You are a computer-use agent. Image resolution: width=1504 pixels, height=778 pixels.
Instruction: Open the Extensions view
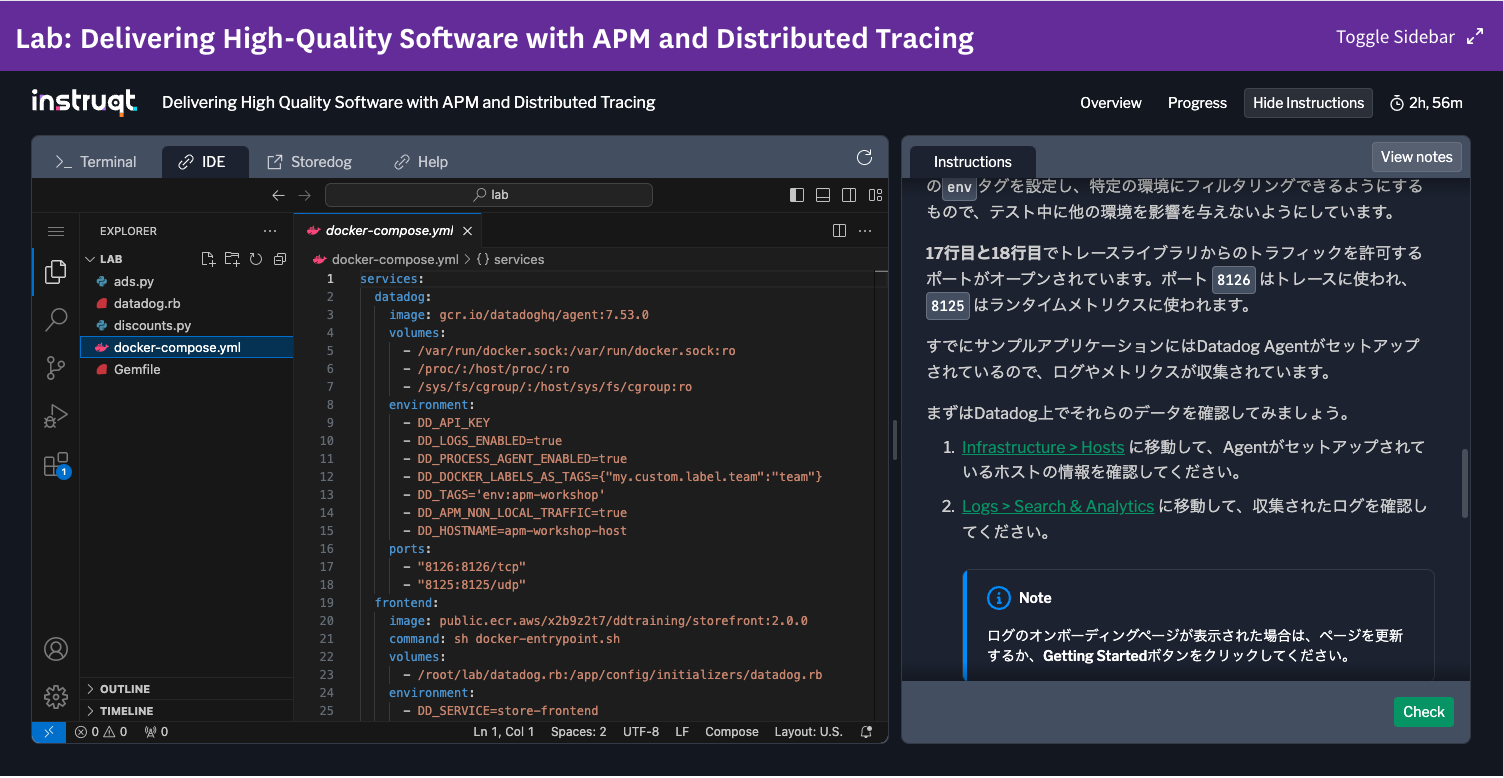[56, 465]
